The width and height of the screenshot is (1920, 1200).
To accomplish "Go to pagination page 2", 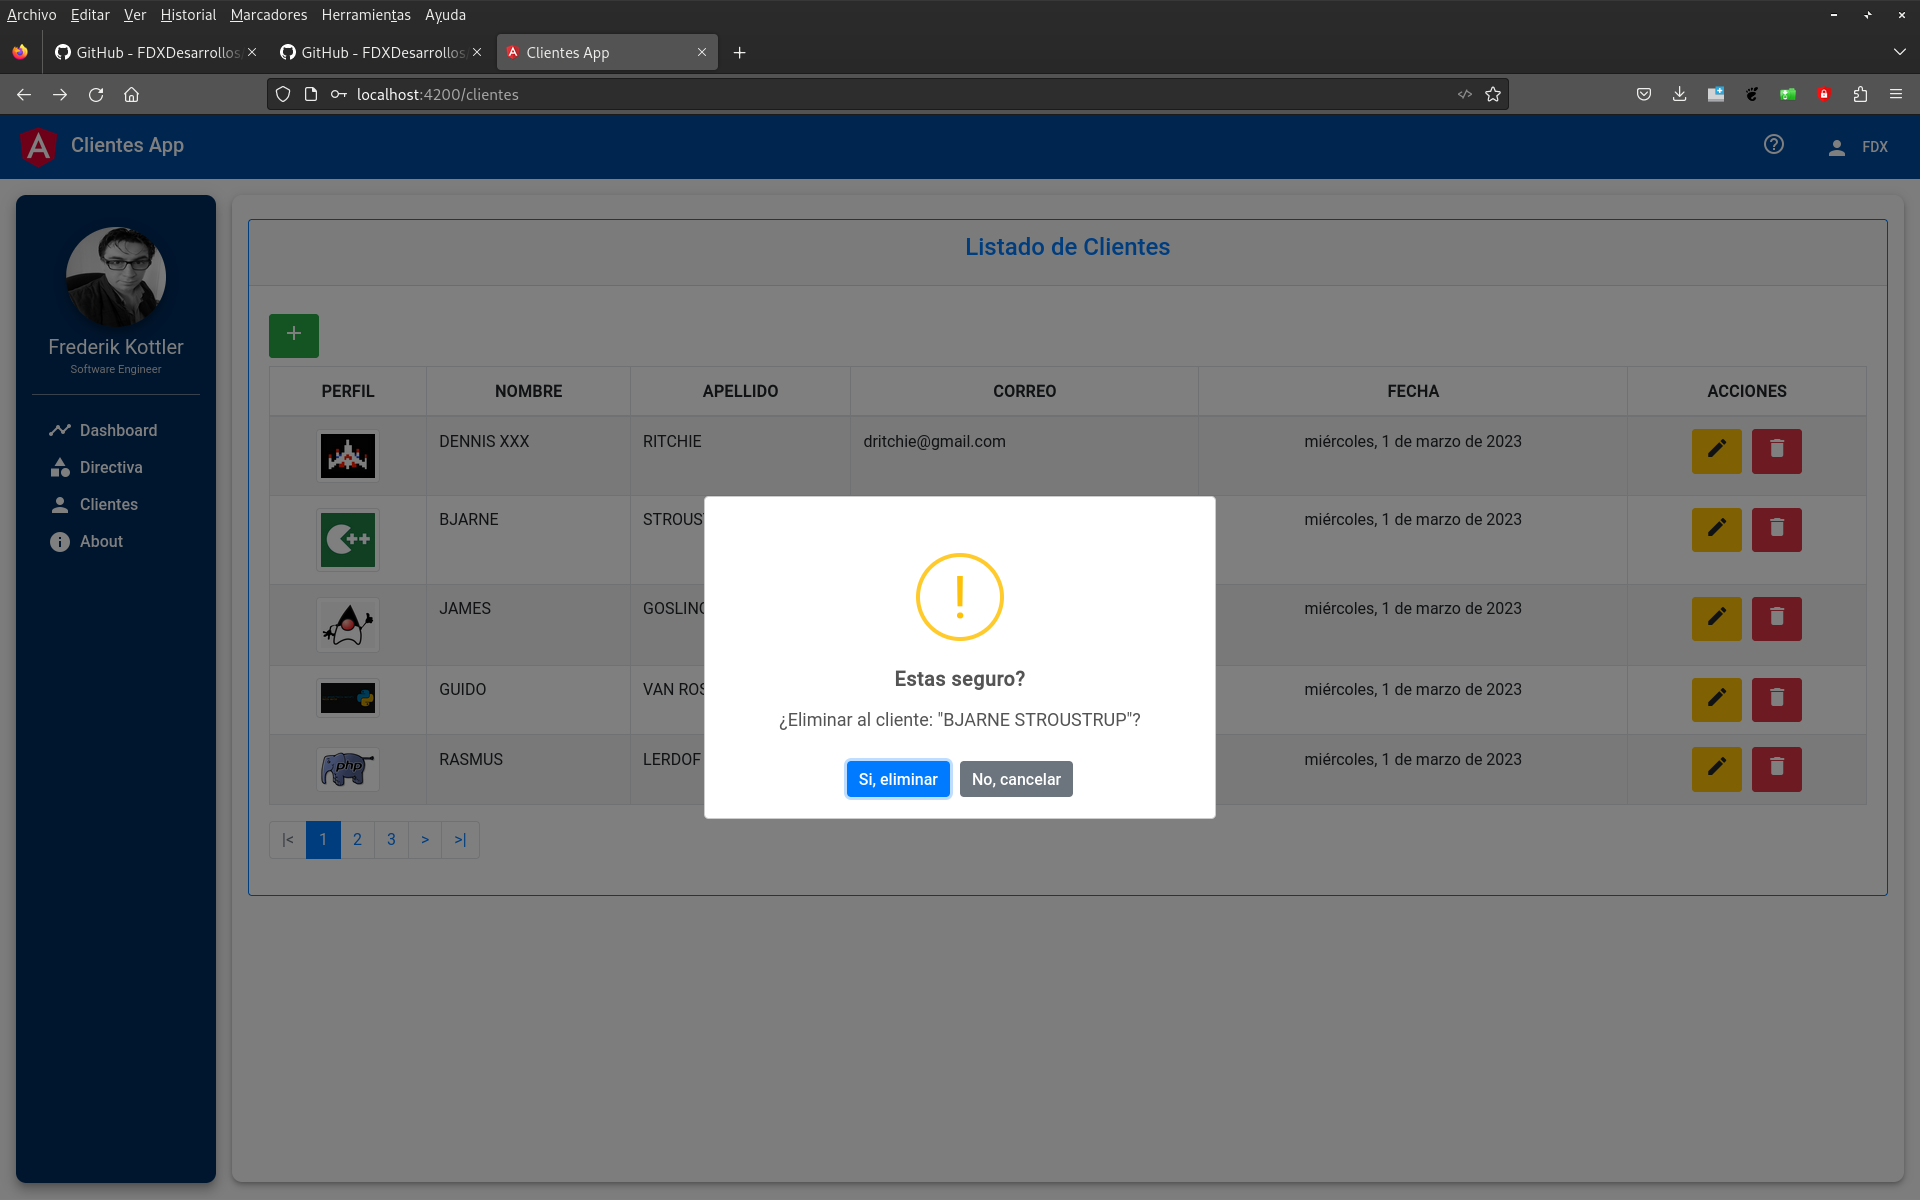I will tap(357, 840).
